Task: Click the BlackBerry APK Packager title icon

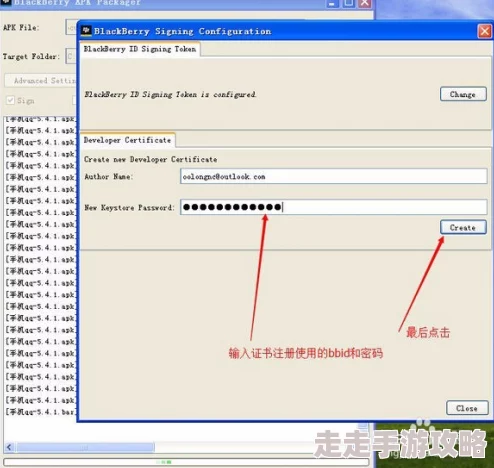Action: click(6, 2)
